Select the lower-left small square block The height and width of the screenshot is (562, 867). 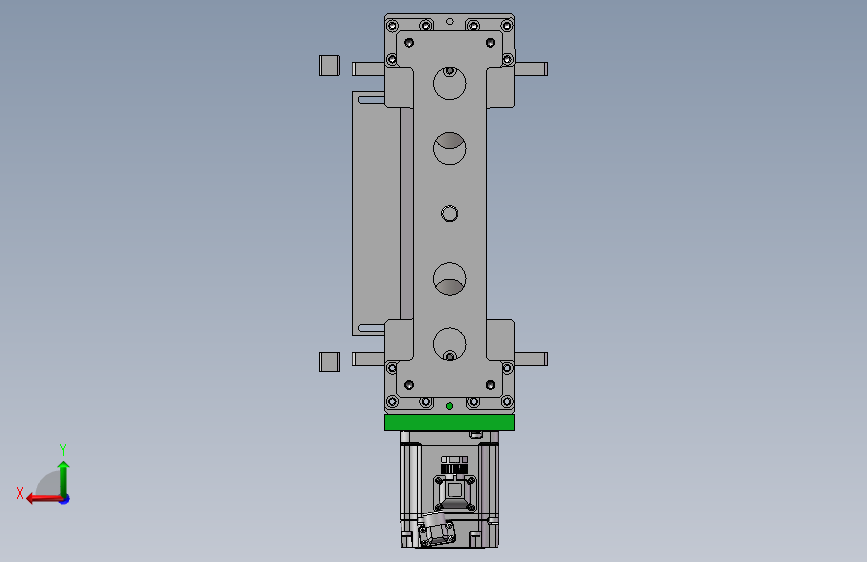[x=330, y=362]
